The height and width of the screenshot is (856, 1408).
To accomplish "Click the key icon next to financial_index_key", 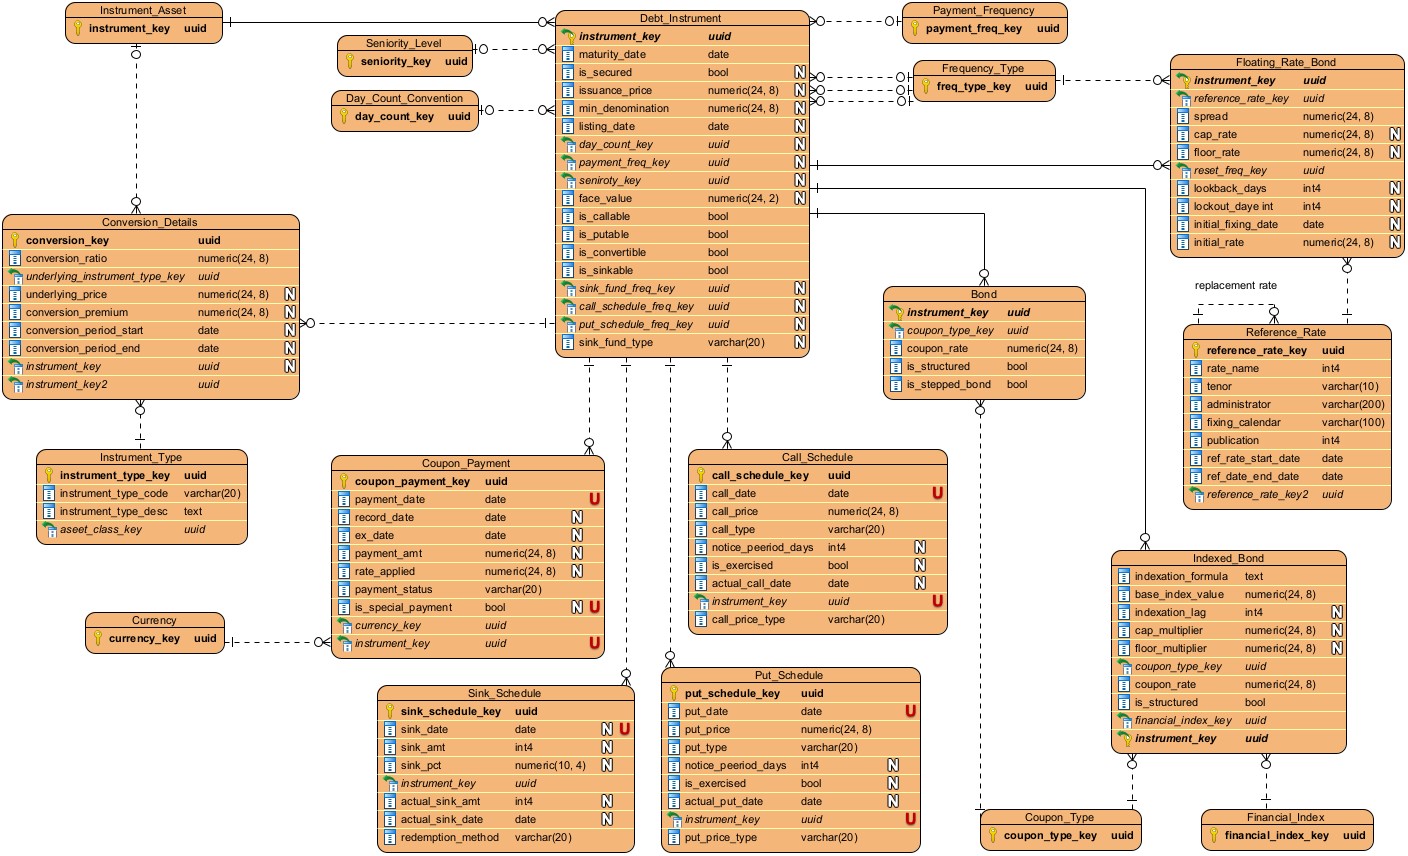I will 1213,835.
